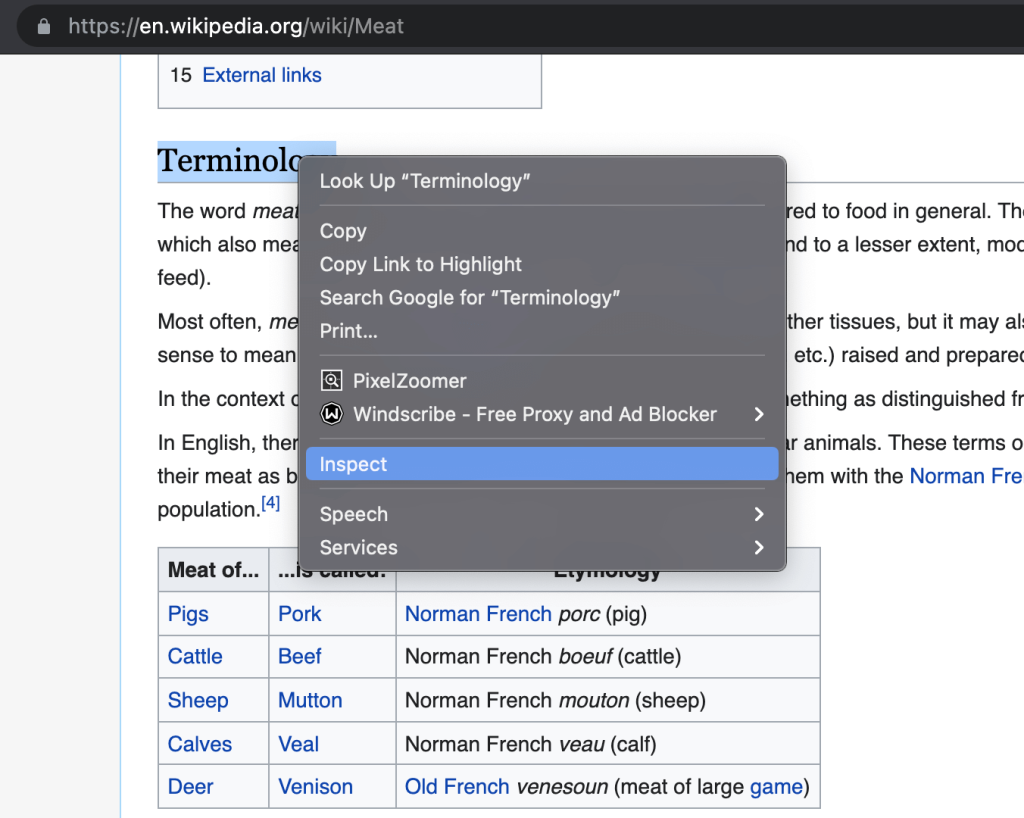This screenshot has height=818, width=1024.
Task: Click the "Meat of..." table header
Action: pyautogui.click(x=214, y=570)
